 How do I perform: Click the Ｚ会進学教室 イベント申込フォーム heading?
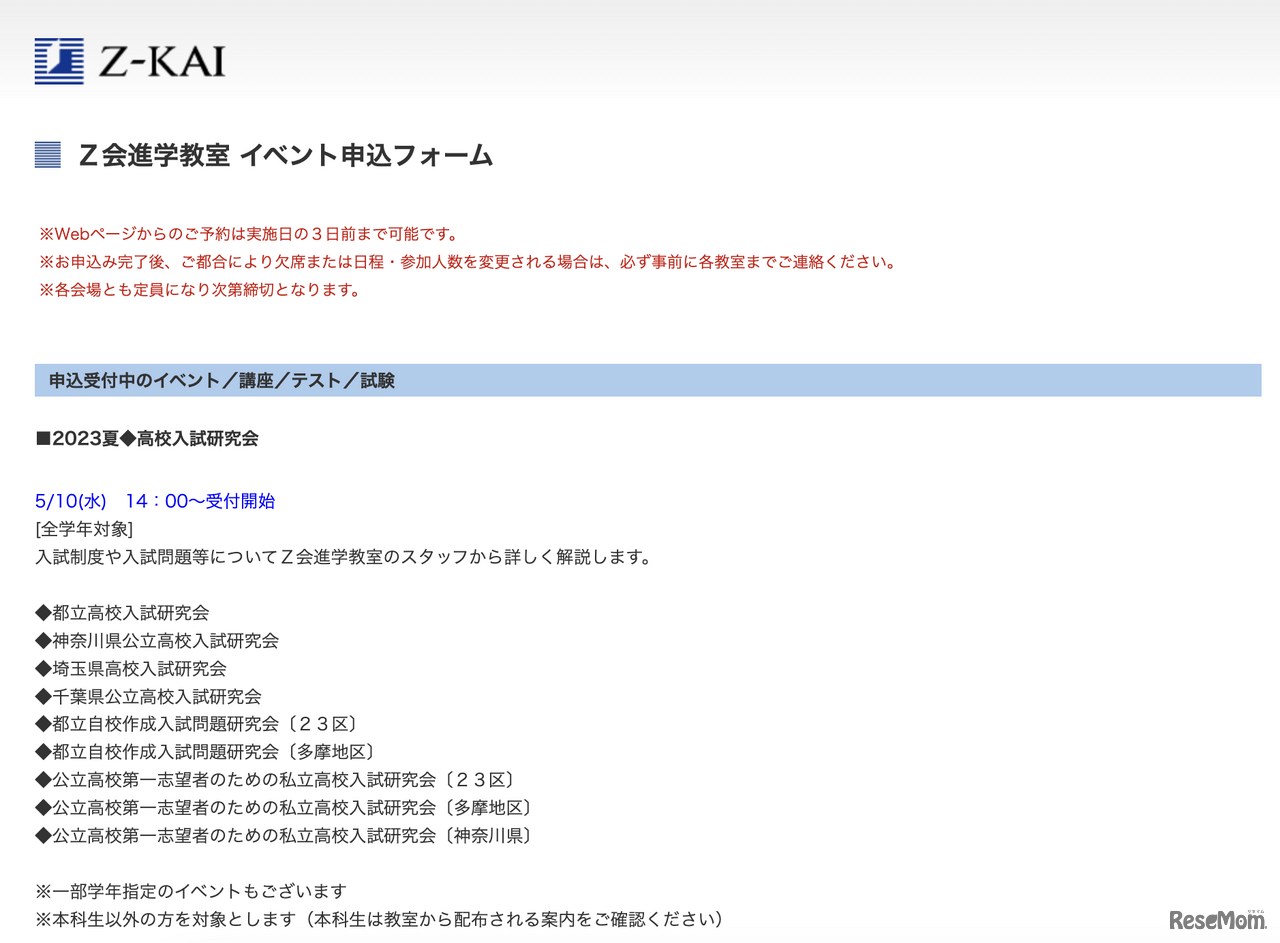tap(284, 155)
